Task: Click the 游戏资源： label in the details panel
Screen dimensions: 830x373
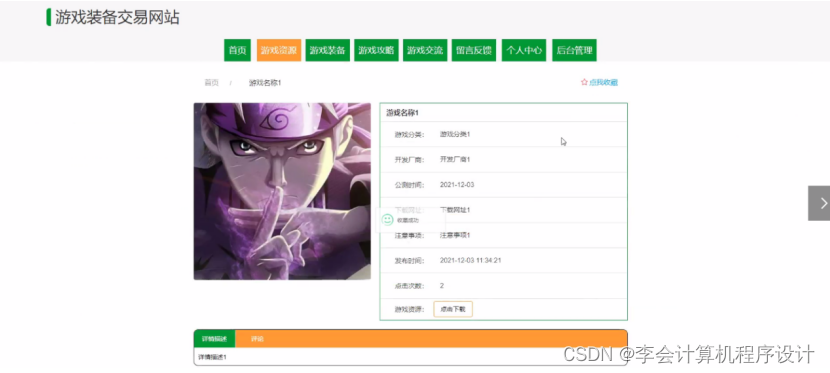Action: (x=409, y=310)
